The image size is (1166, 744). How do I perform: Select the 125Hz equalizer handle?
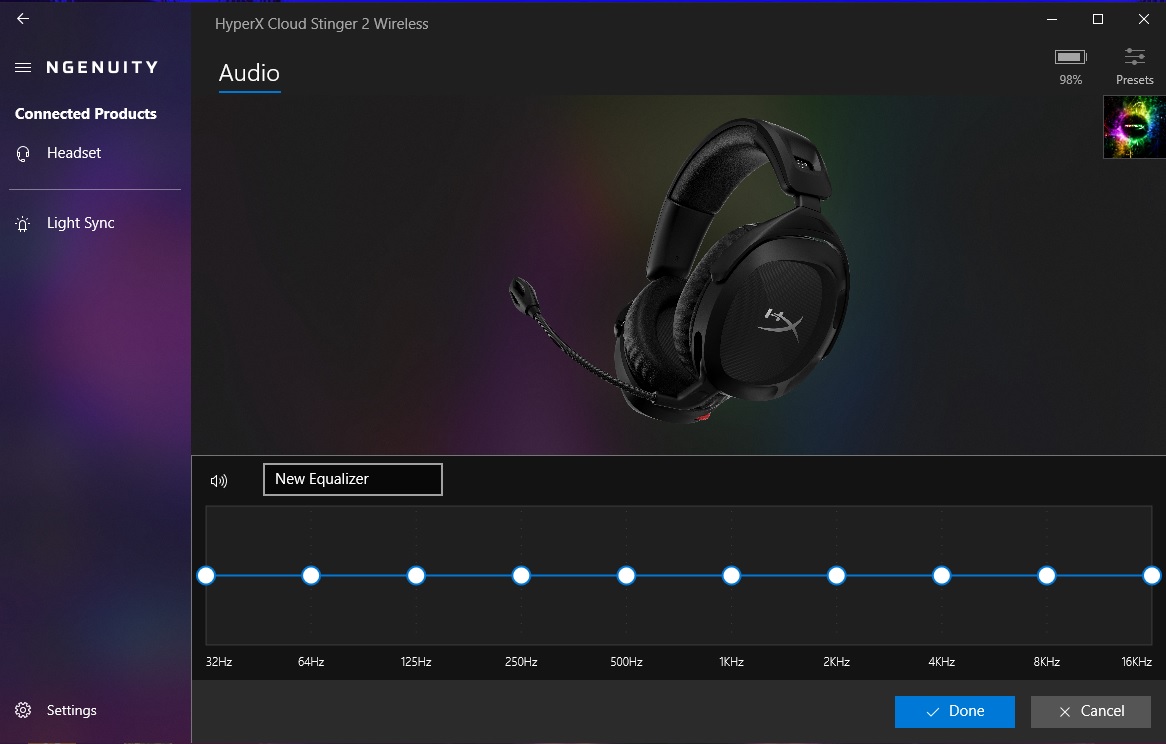click(416, 575)
